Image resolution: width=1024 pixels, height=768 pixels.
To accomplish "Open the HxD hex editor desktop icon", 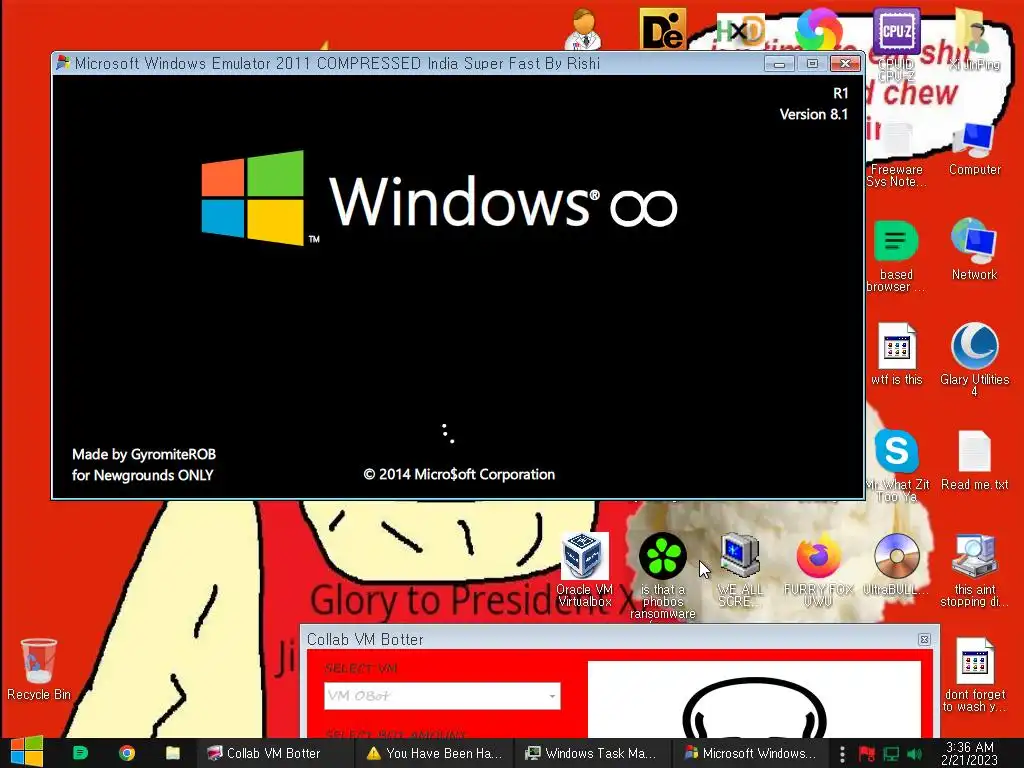I will 740,31.
